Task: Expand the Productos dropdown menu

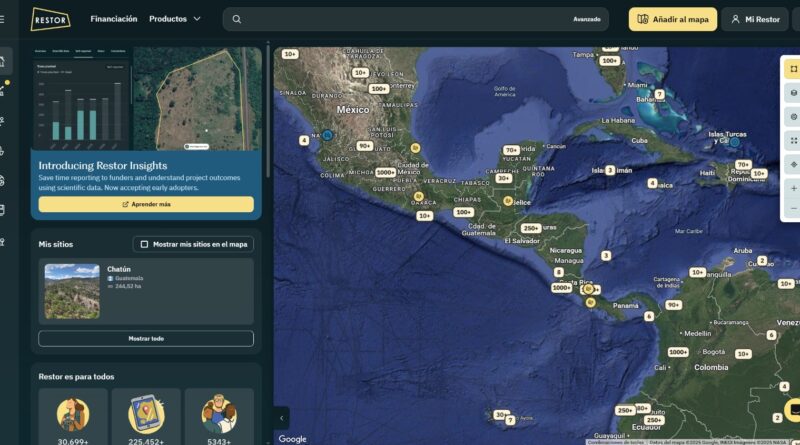Action: tap(175, 19)
